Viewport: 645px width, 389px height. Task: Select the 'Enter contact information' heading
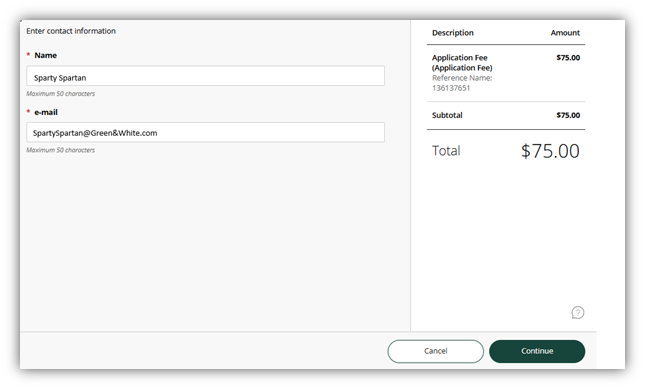(x=71, y=31)
